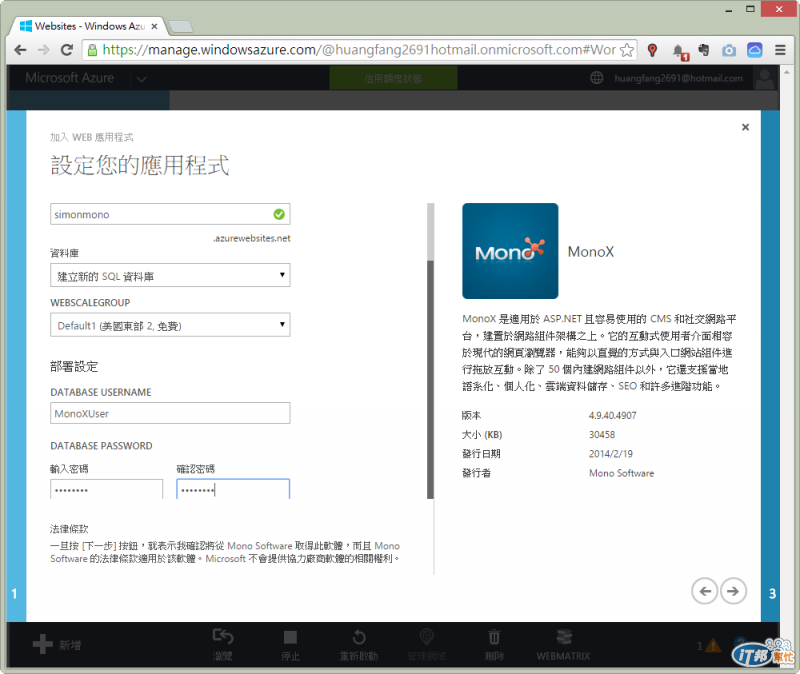
Task: Close the Websites browser tab
Action: click(154, 26)
